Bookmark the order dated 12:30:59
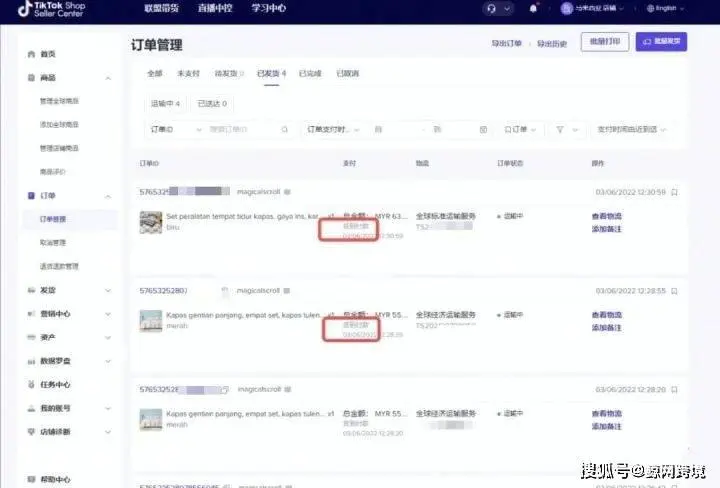The image size is (720, 488). pyautogui.click(x=675, y=192)
